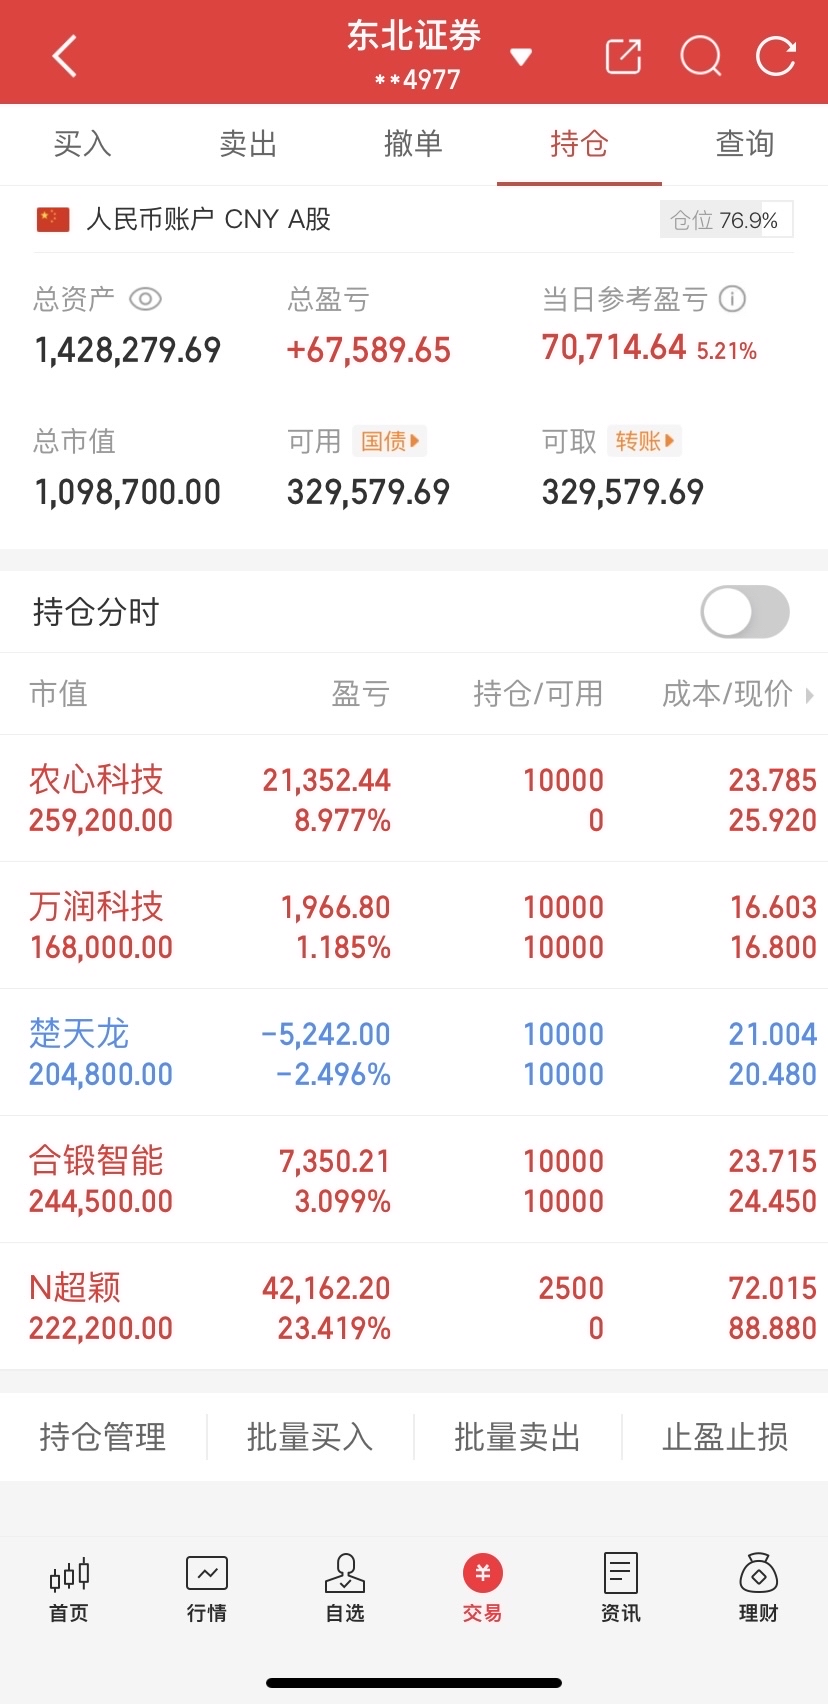828x1704 pixels.
Task: Select the N超颖 holding row
Action: (414, 1307)
